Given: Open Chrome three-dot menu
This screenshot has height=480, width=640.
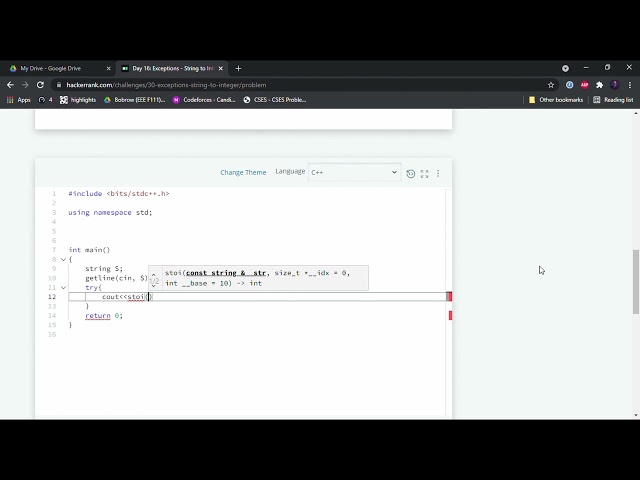Looking at the screenshot, I should click(x=630, y=85).
